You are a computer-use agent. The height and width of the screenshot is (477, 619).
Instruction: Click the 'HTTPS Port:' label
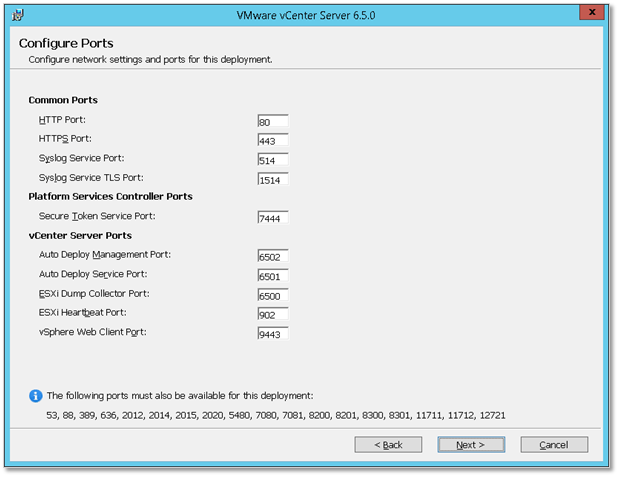[x=65, y=139]
